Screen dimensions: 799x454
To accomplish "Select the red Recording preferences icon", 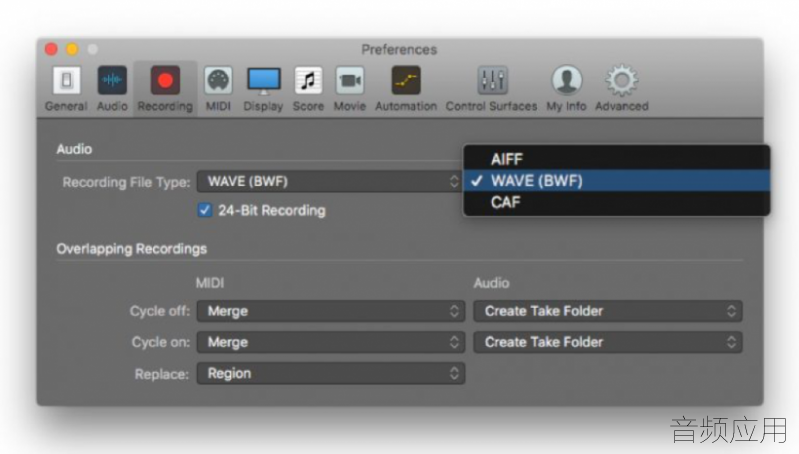I will (165, 81).
